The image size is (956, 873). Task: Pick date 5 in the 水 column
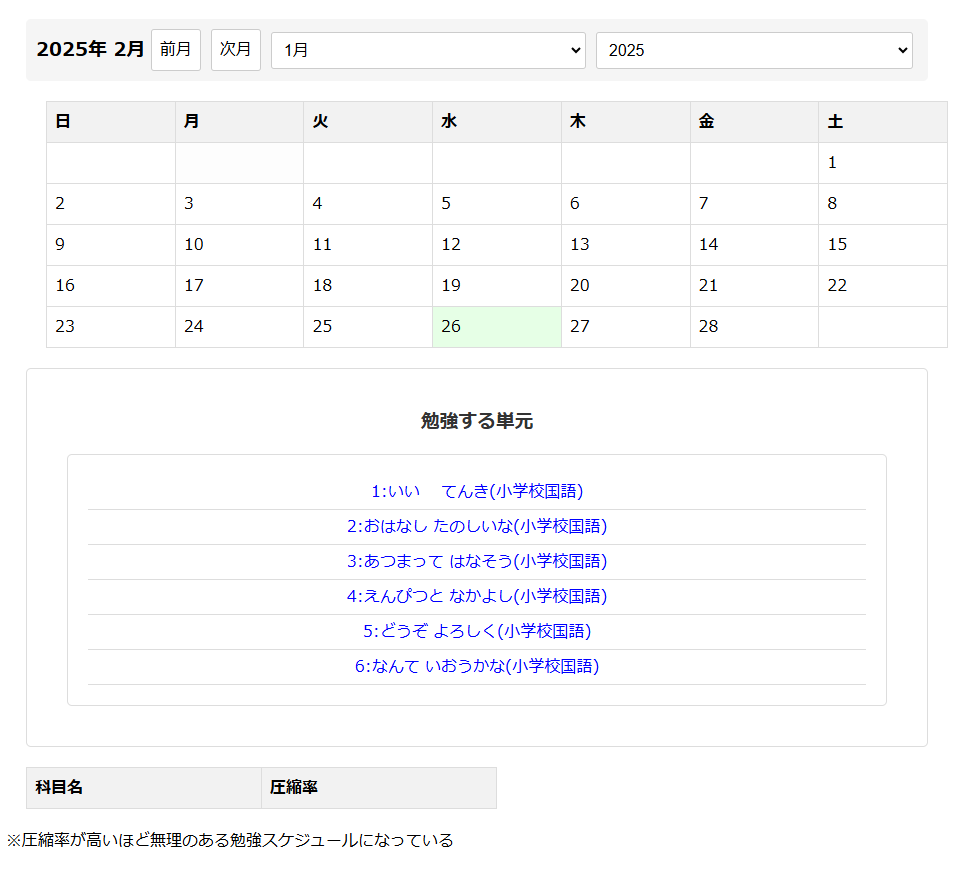tap(496, 204)
